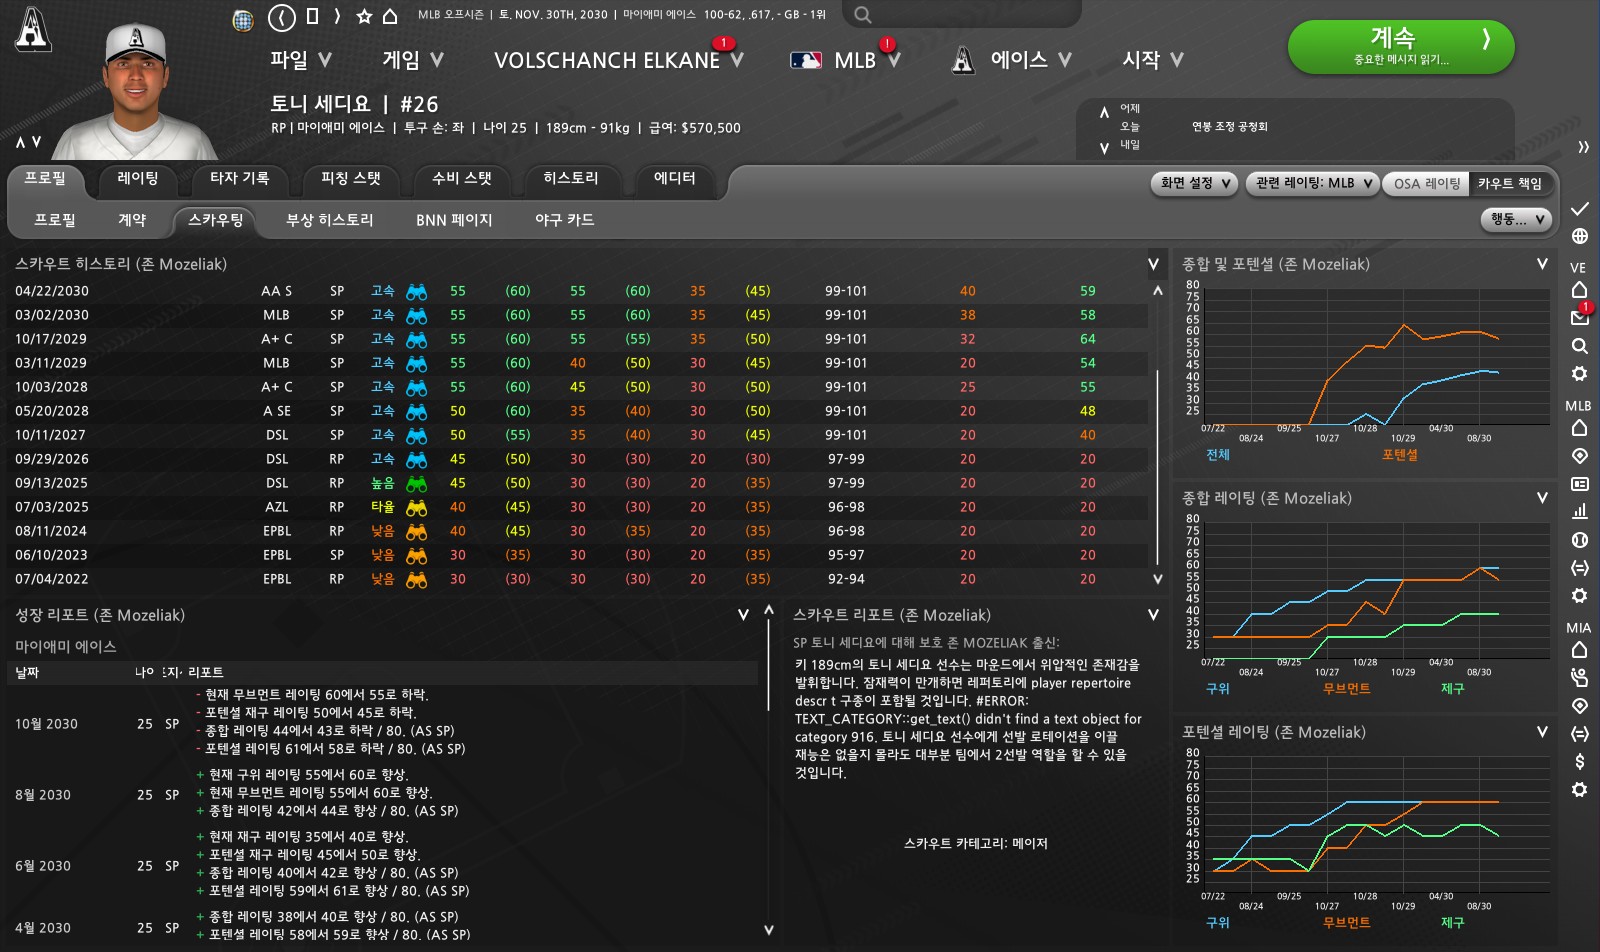Screen dimensions: 1600x952
Task: Open the mail inbox icon with notification
Action: tap(1579, 317)
